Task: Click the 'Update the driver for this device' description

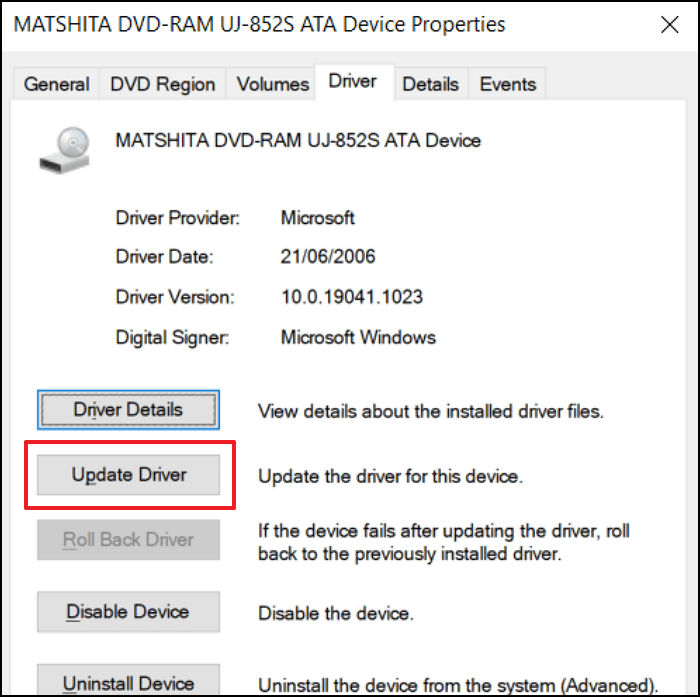Action: 390,476
